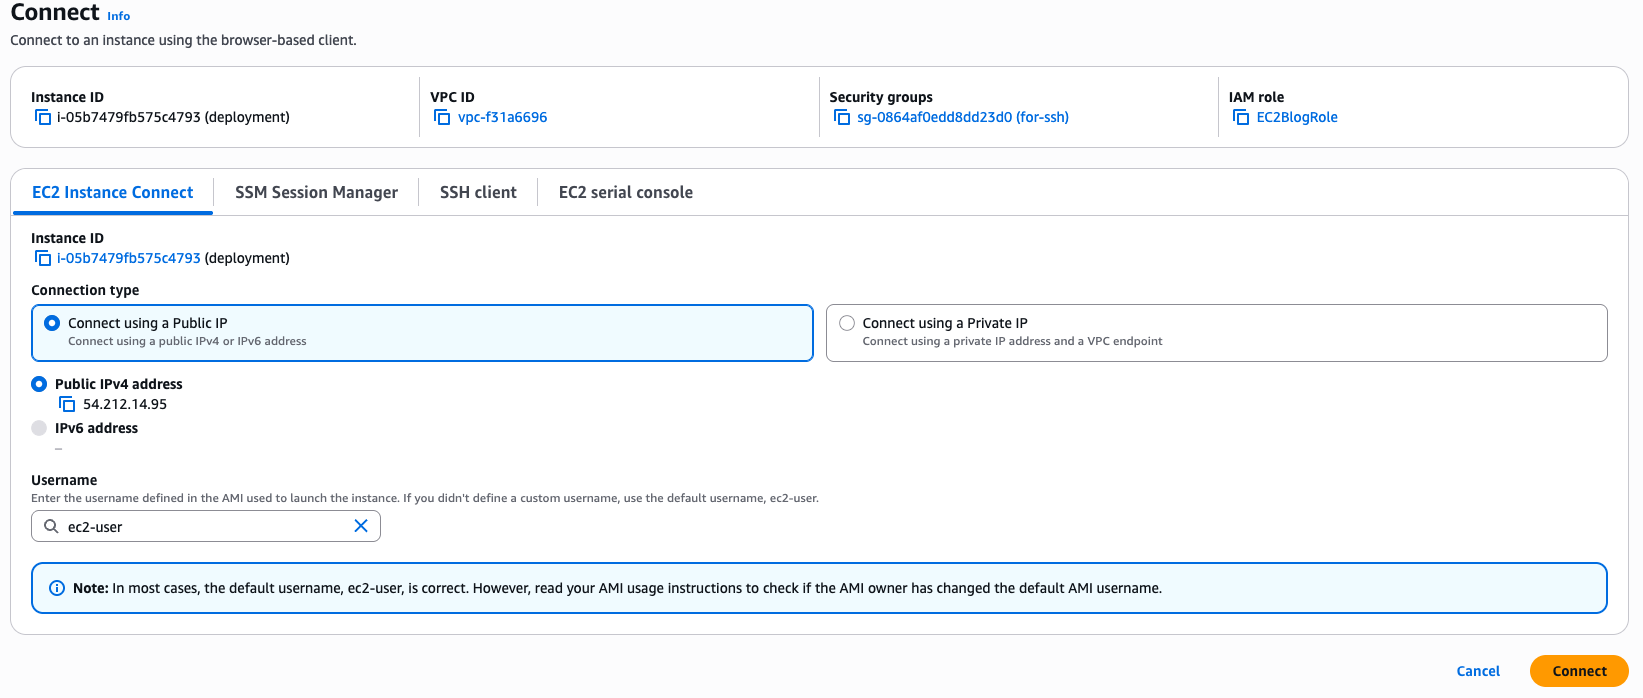Image resolution: width=1643 pixels, height=698 pixels.
Task: Copy the IAM role name
Action: (x=1241, y=118)
